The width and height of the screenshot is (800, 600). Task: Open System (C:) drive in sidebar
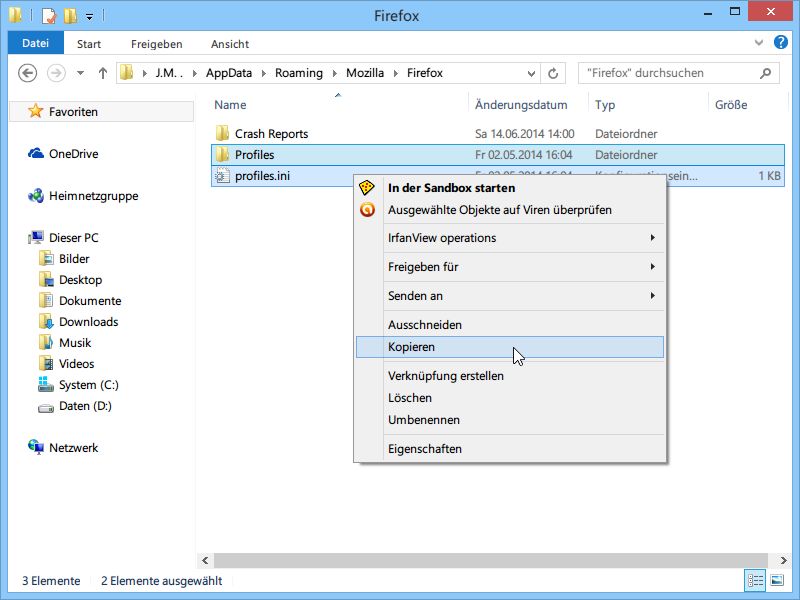pyautogui.click(x=88, y=385)
